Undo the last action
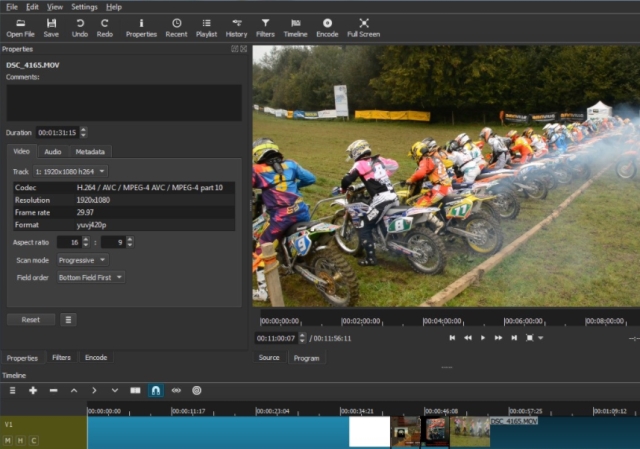640x449 pixels. click(x=80, y=28)
